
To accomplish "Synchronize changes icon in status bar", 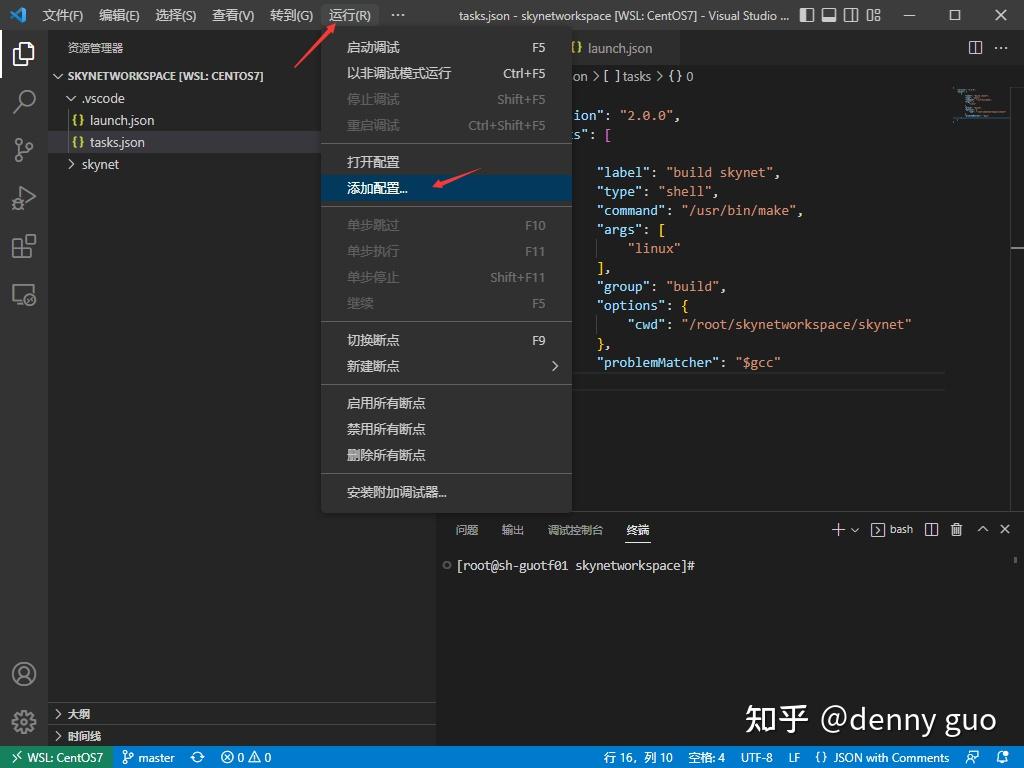I will (x=197, y=758).
